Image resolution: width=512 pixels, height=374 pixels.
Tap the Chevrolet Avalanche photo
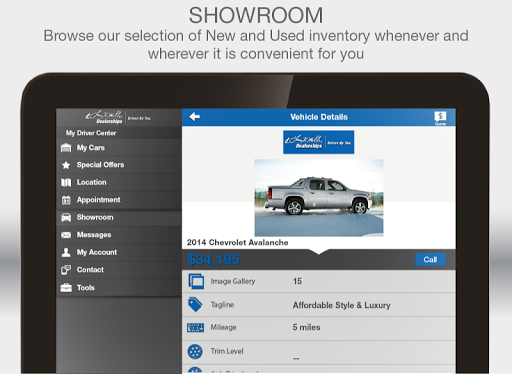319,198
